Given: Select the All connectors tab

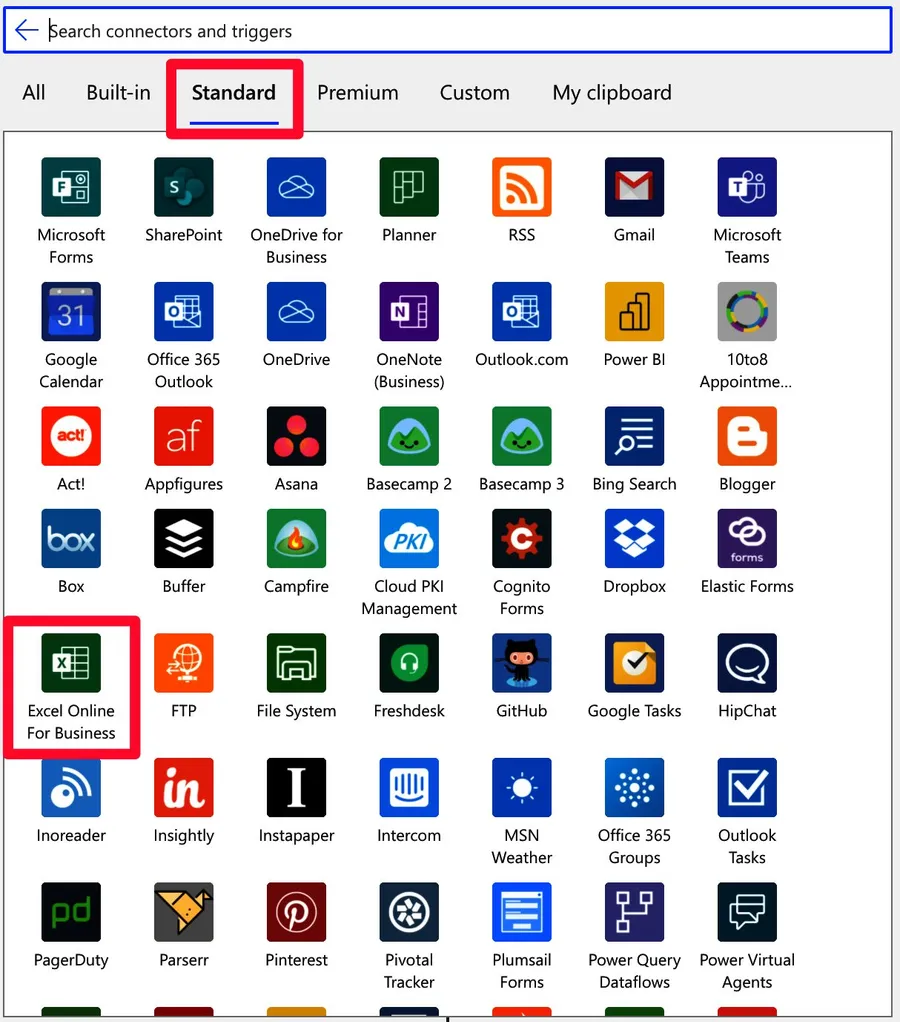Looking at the screenshot, I should pyautogui.click(x=33, y=92).
